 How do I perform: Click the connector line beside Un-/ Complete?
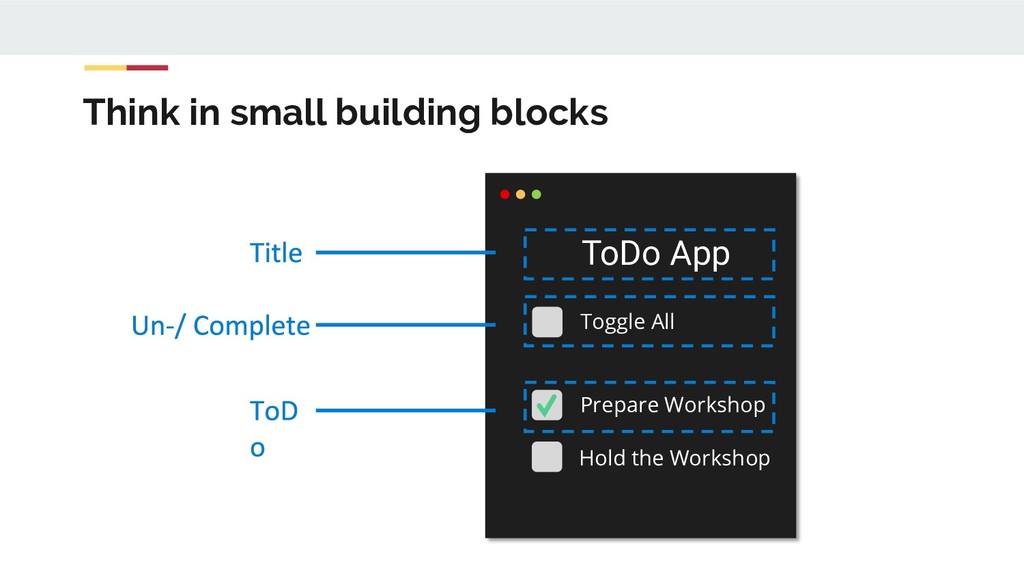tap(405, 324)
